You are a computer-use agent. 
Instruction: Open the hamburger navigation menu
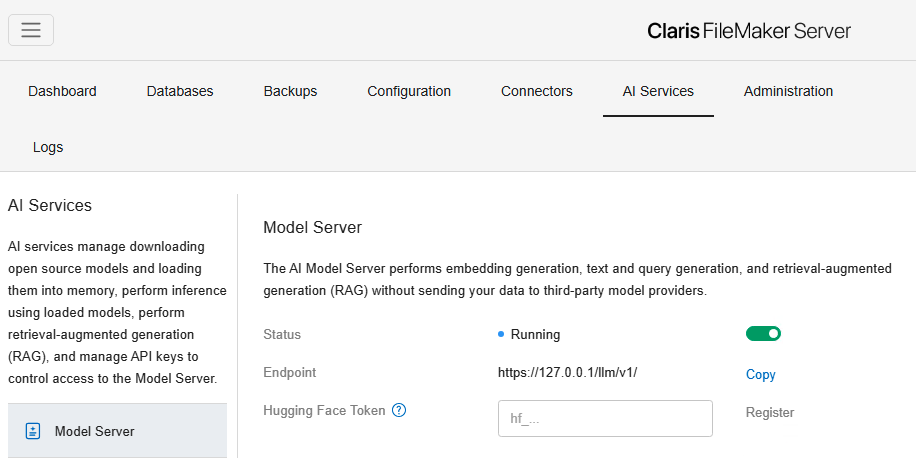[31, 30]
